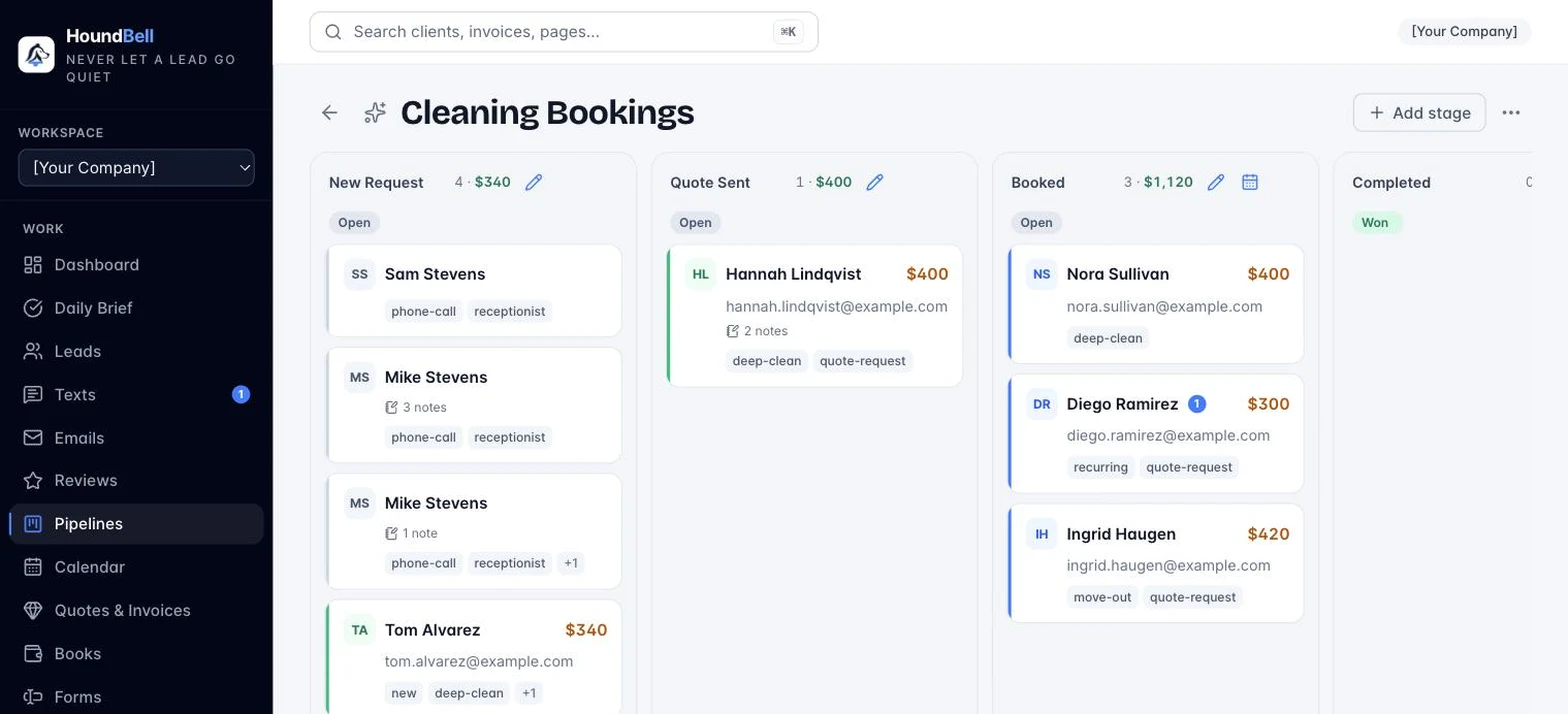
Task: Expand the workspace selector dropdown
Action: tap(136, 168)
